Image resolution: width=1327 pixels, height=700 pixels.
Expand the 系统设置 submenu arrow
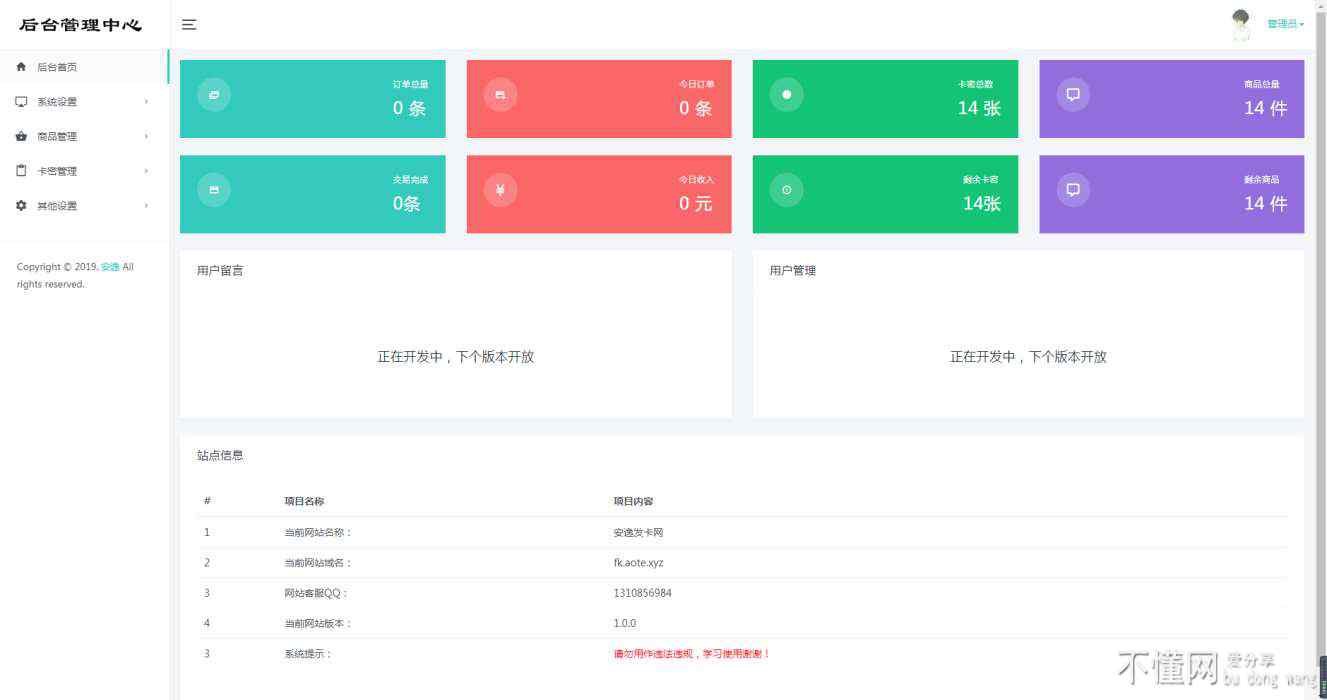pyautogui.click(x=146, y=102)
